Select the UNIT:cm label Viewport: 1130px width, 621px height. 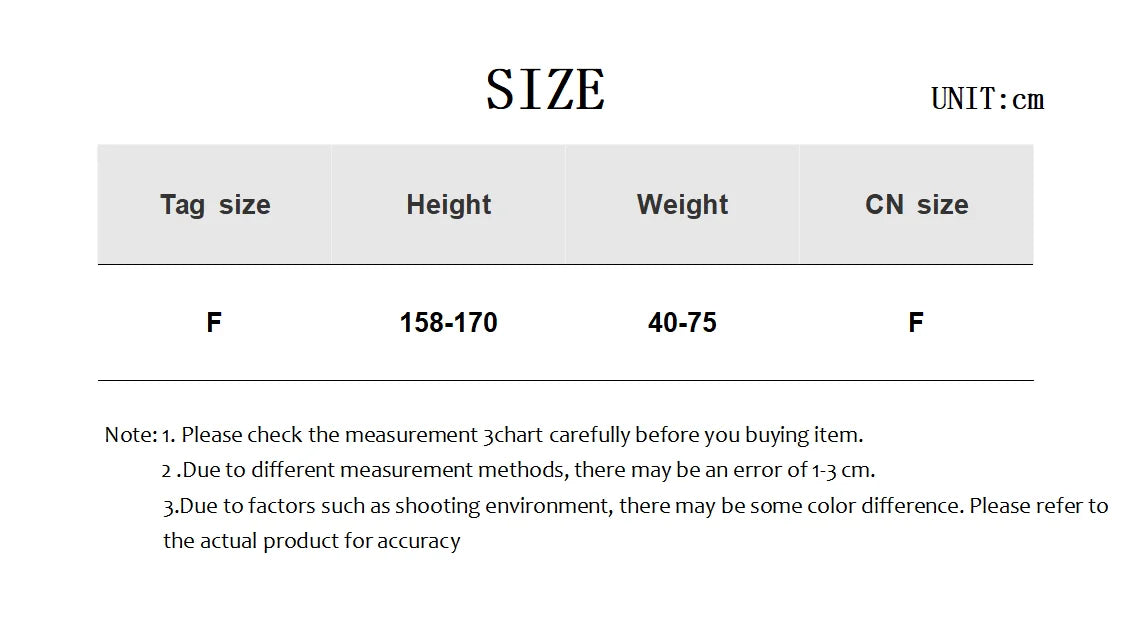(987, 99)
